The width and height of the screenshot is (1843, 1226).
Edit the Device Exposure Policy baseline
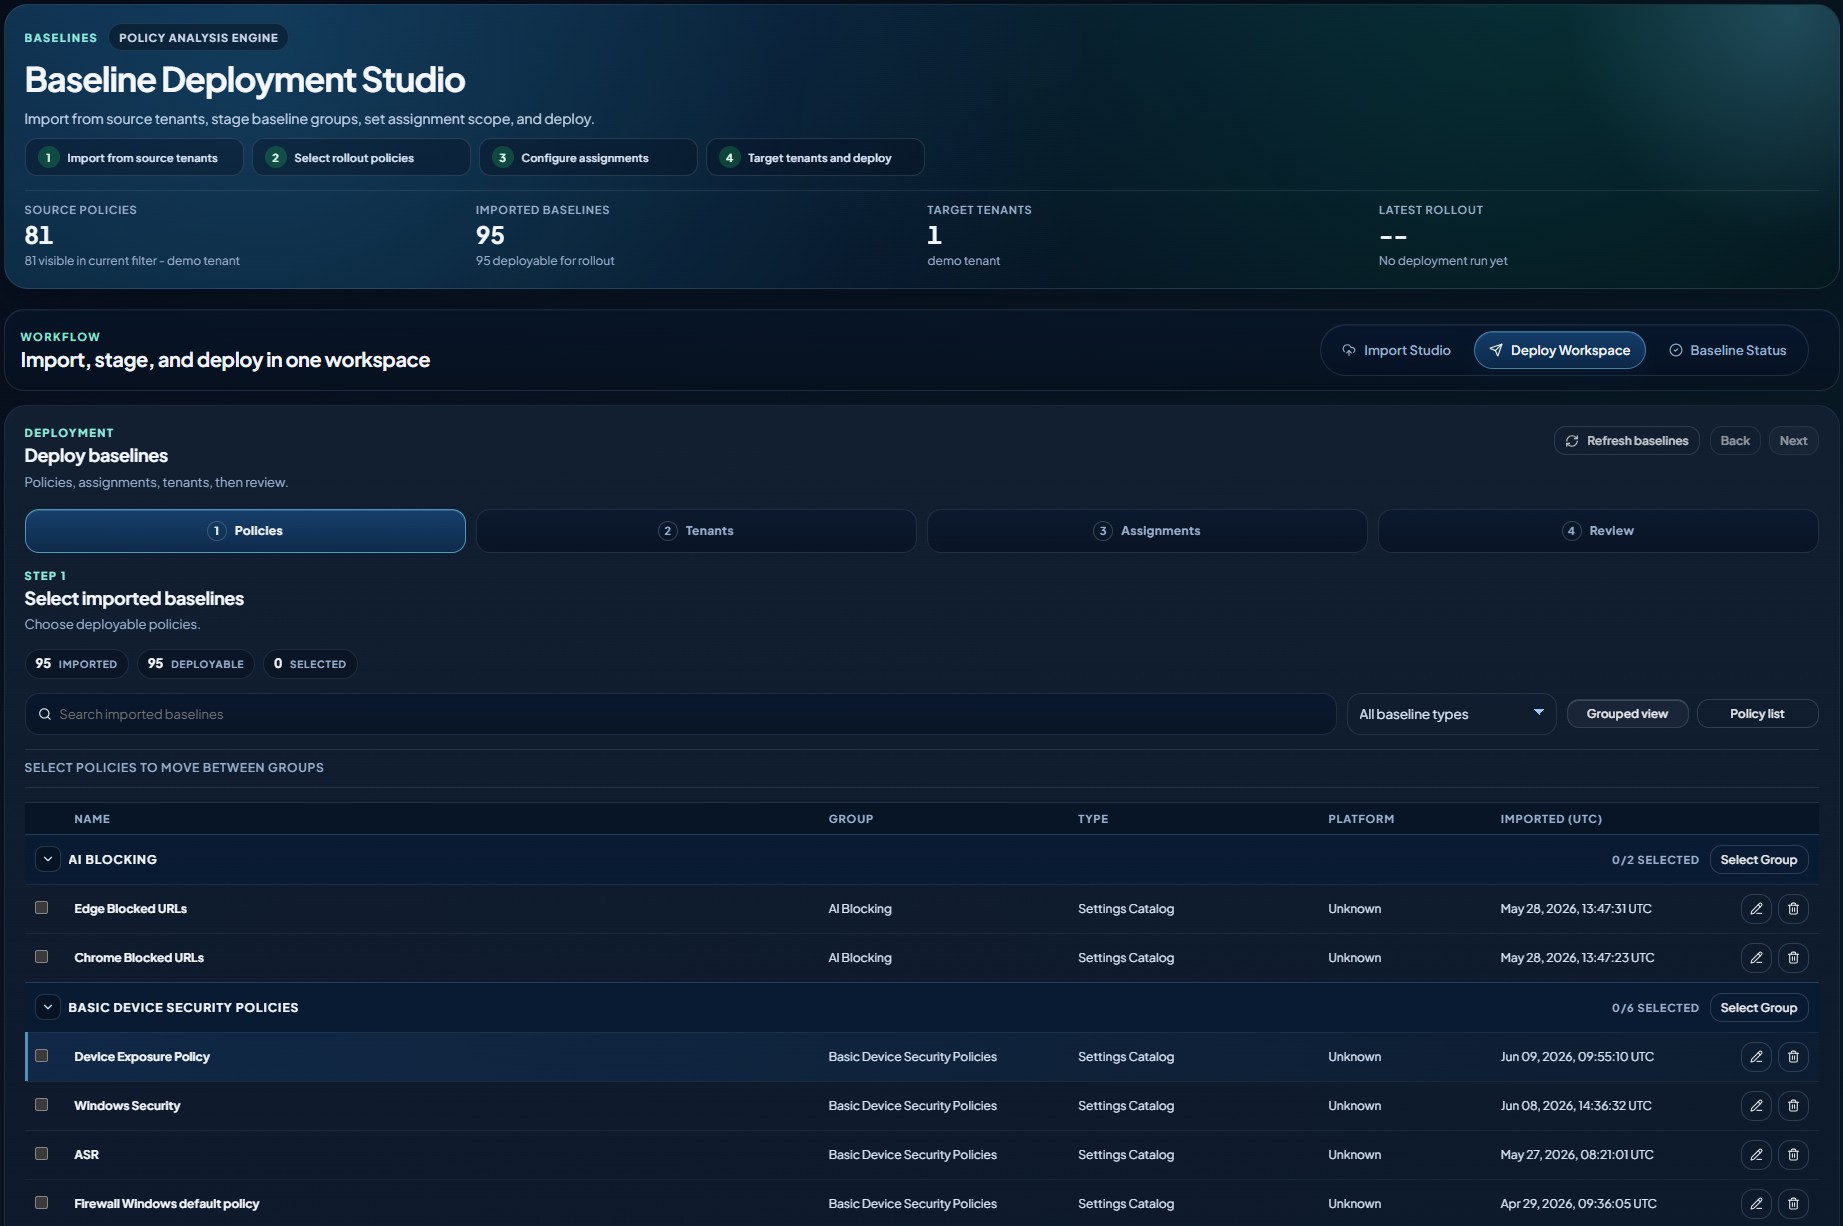(1756, 1057)
